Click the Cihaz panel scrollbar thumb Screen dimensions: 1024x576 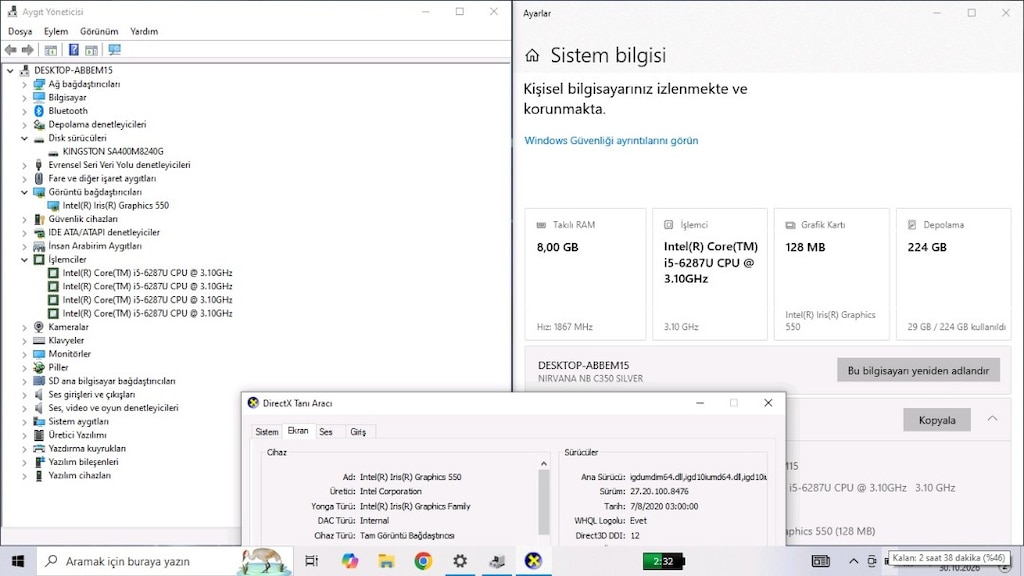(x=543, y=502)
